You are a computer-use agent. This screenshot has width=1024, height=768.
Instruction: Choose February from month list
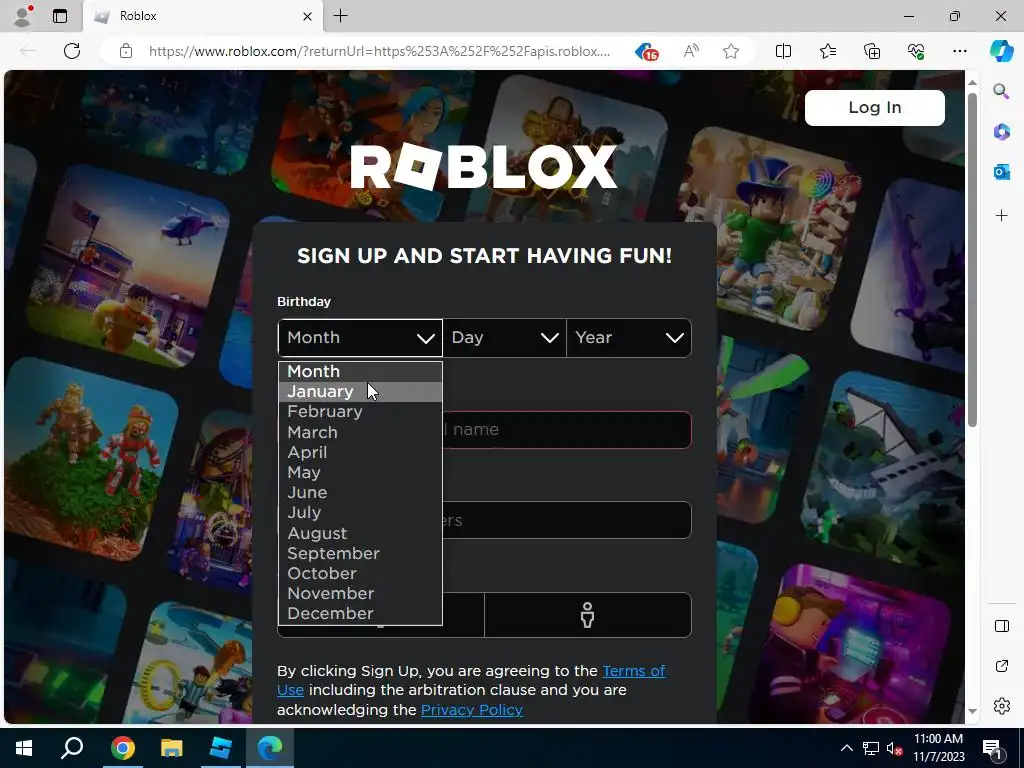click(360, 412)
